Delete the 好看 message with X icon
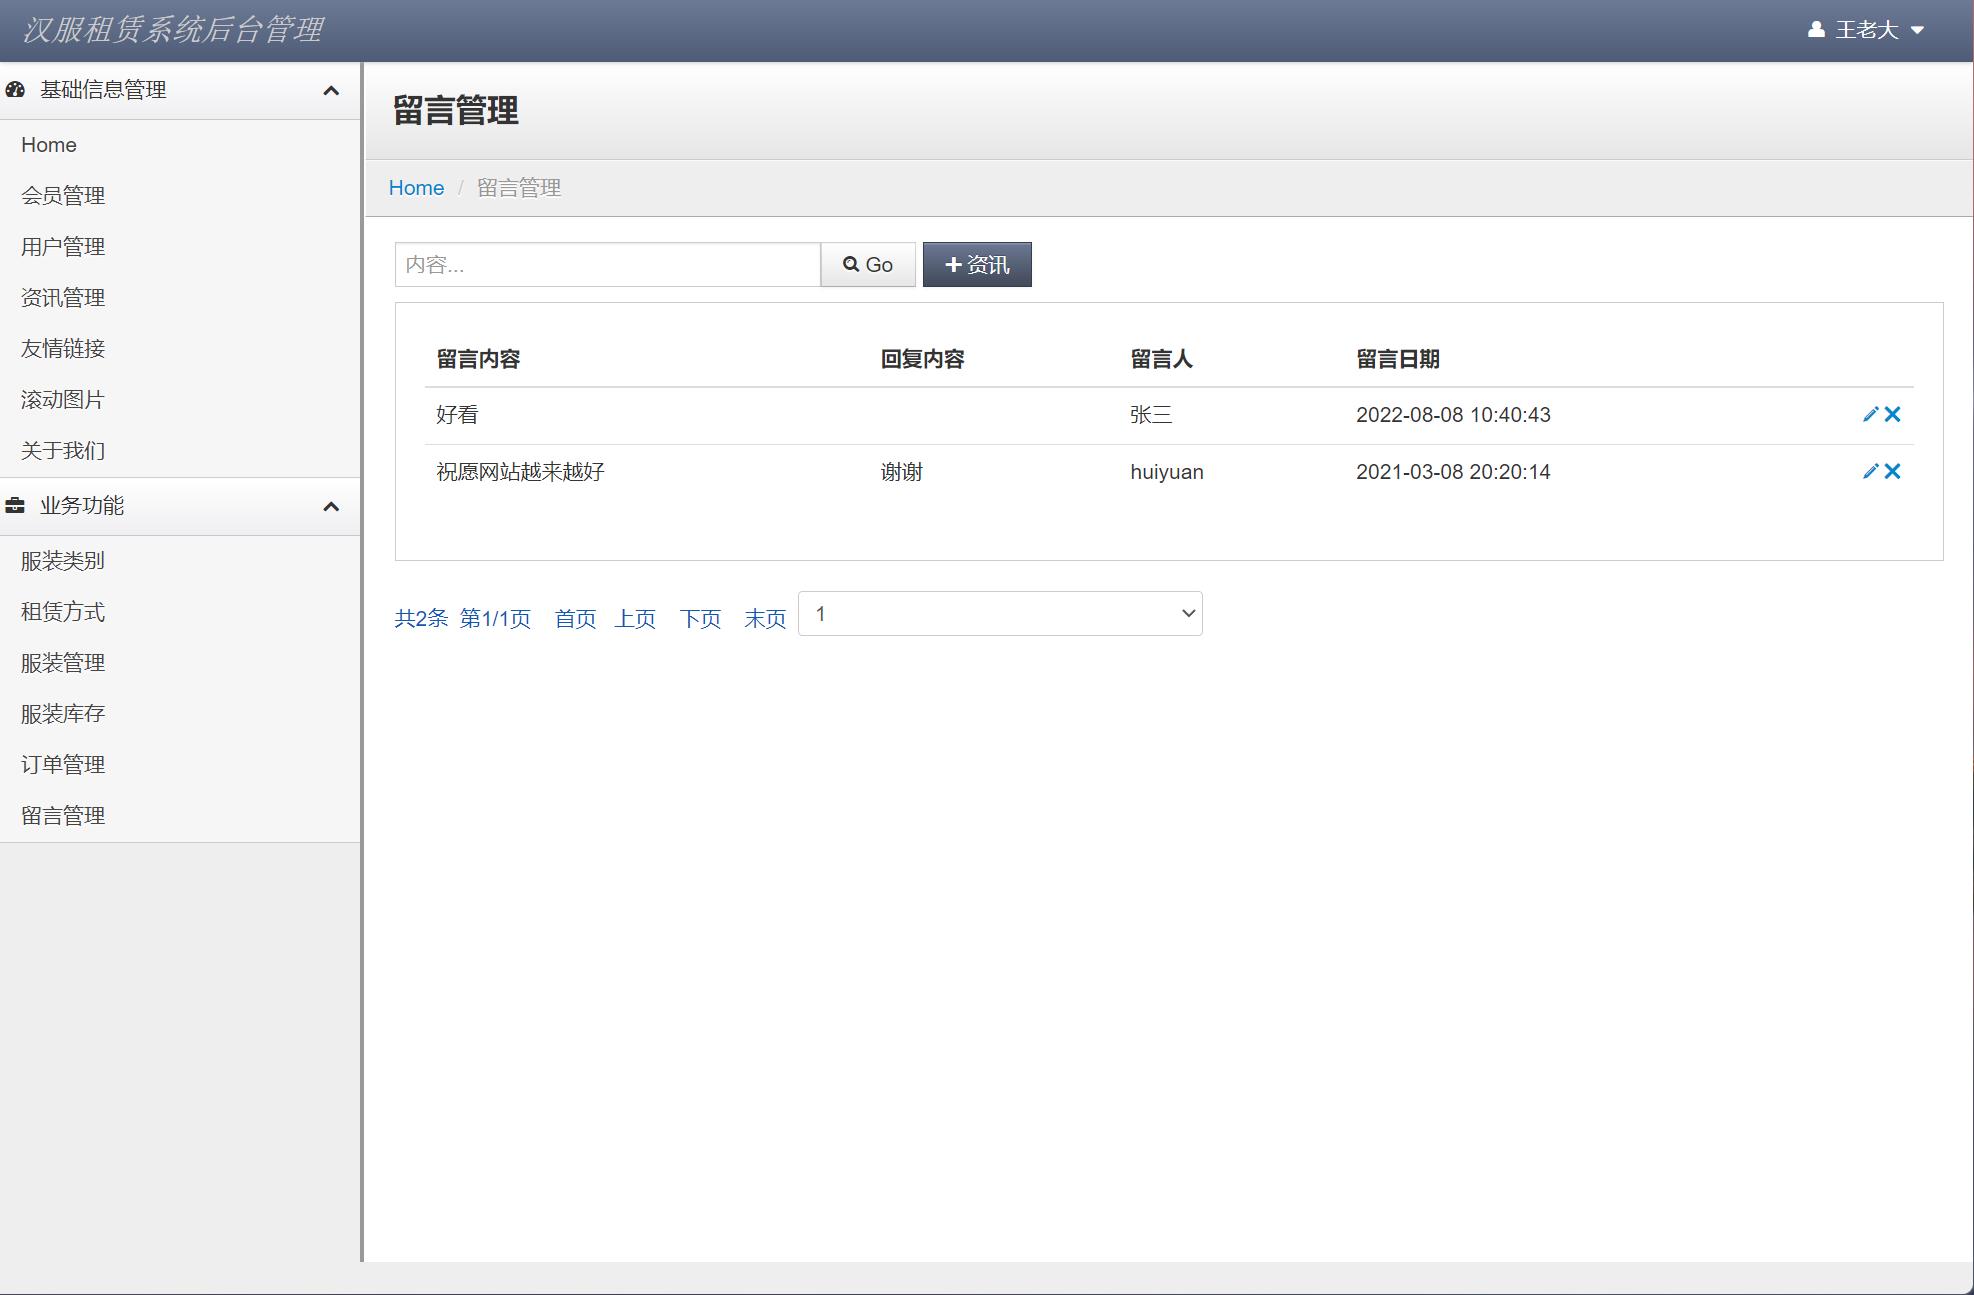 pyautogui.click(x=1893, y=414)
